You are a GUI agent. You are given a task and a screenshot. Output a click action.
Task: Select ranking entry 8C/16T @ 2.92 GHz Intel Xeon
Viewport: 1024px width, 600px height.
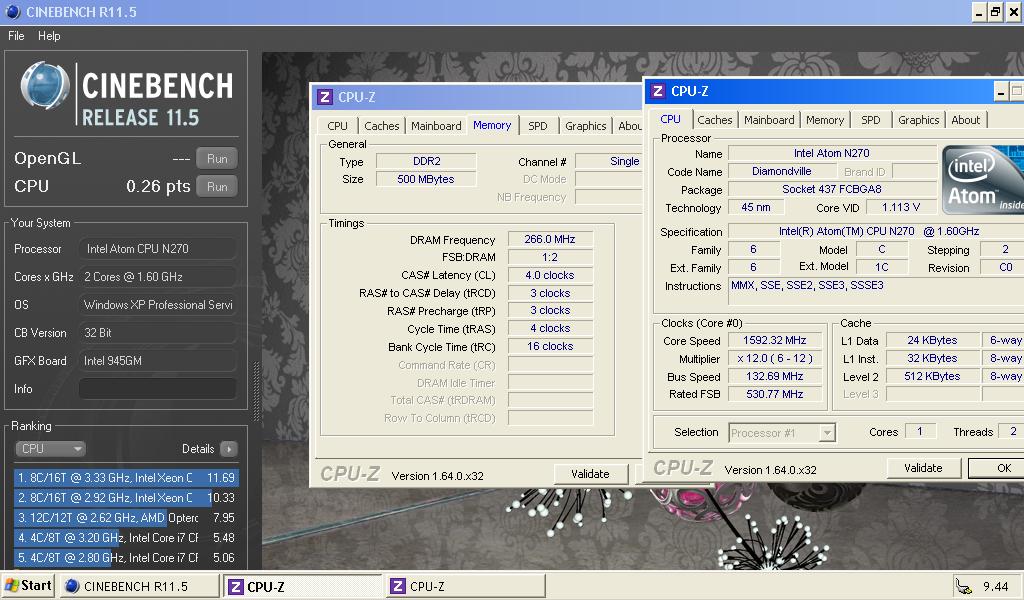[126, 497]
